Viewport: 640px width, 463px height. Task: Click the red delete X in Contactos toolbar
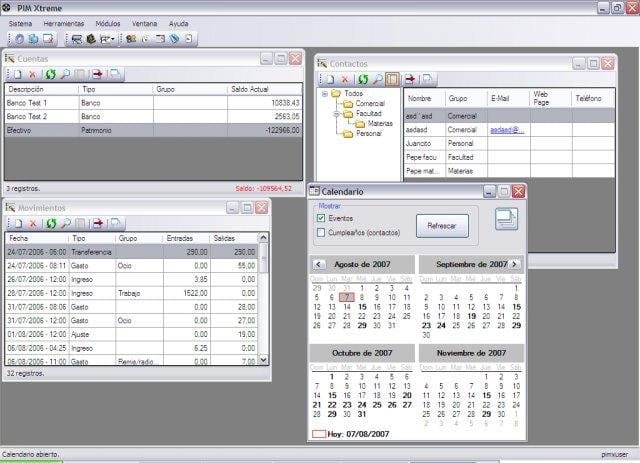[x=345, y=79]
